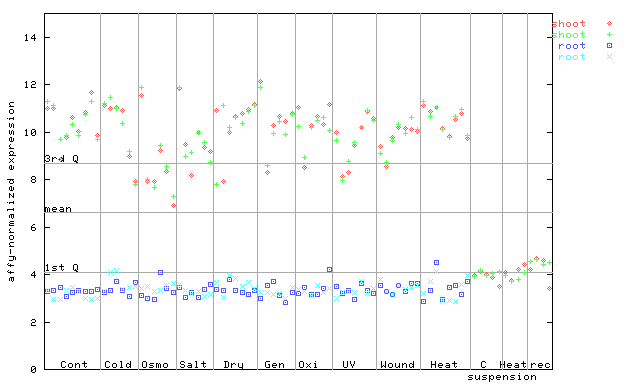Click the 'Osmo' condition label

[155, 364]
